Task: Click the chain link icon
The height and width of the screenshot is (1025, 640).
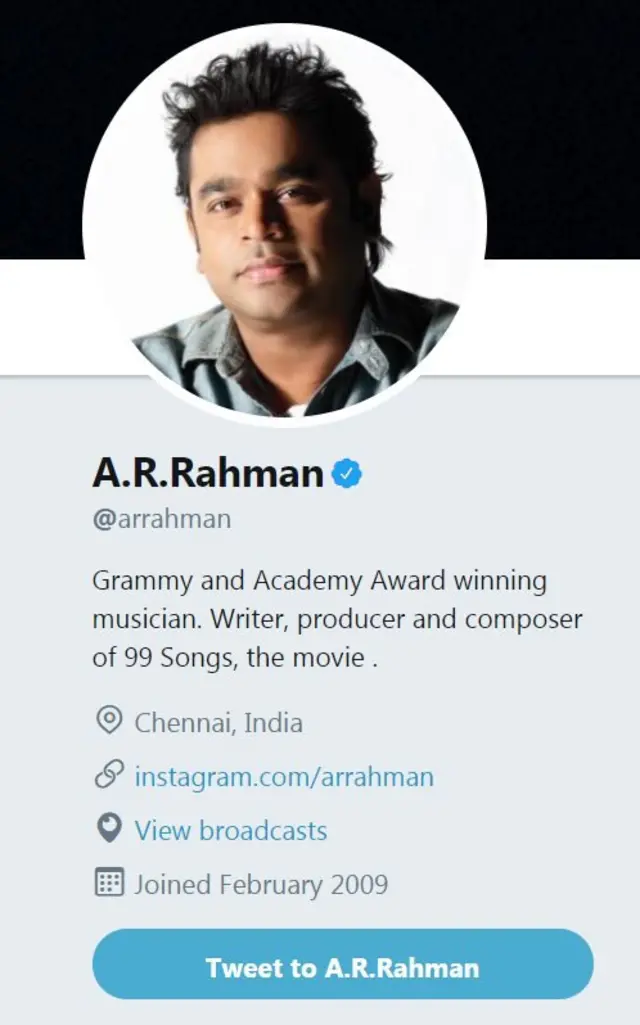Action: (x=109, y=775)
